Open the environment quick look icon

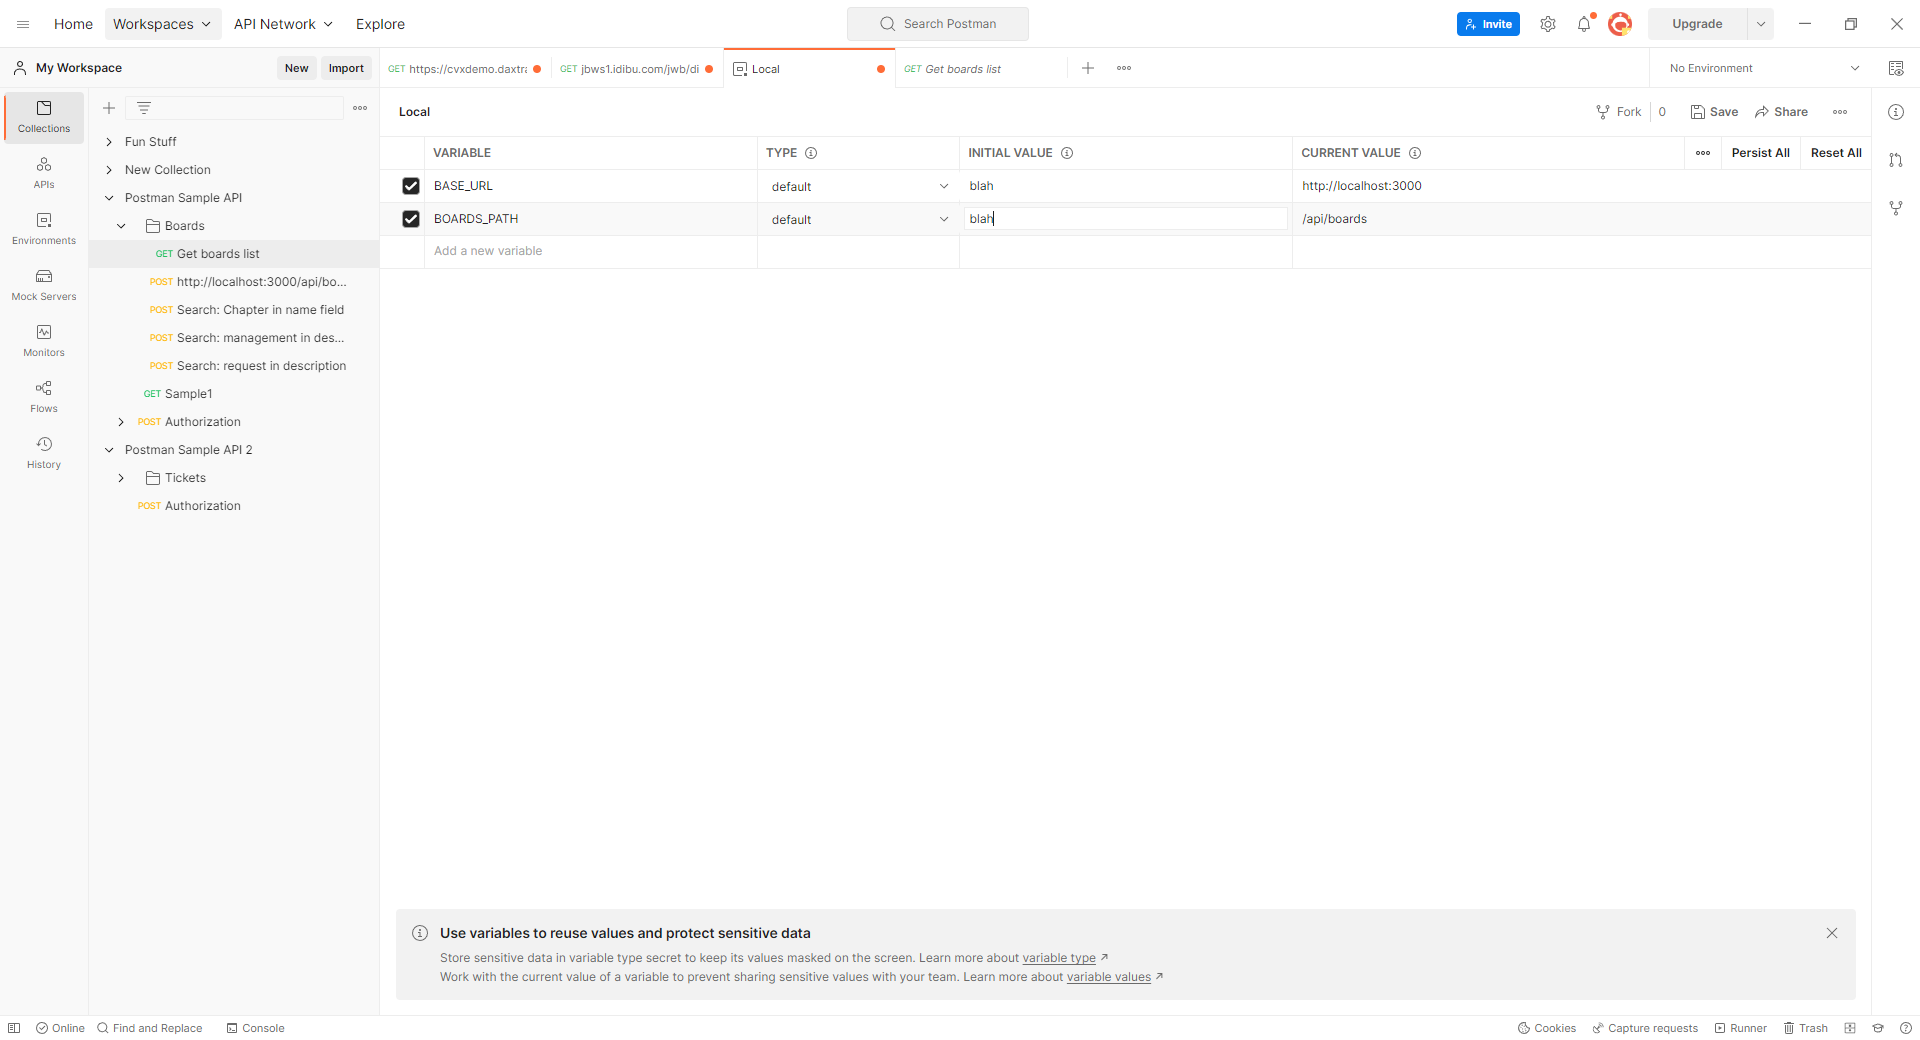[x=1896, y=68]
